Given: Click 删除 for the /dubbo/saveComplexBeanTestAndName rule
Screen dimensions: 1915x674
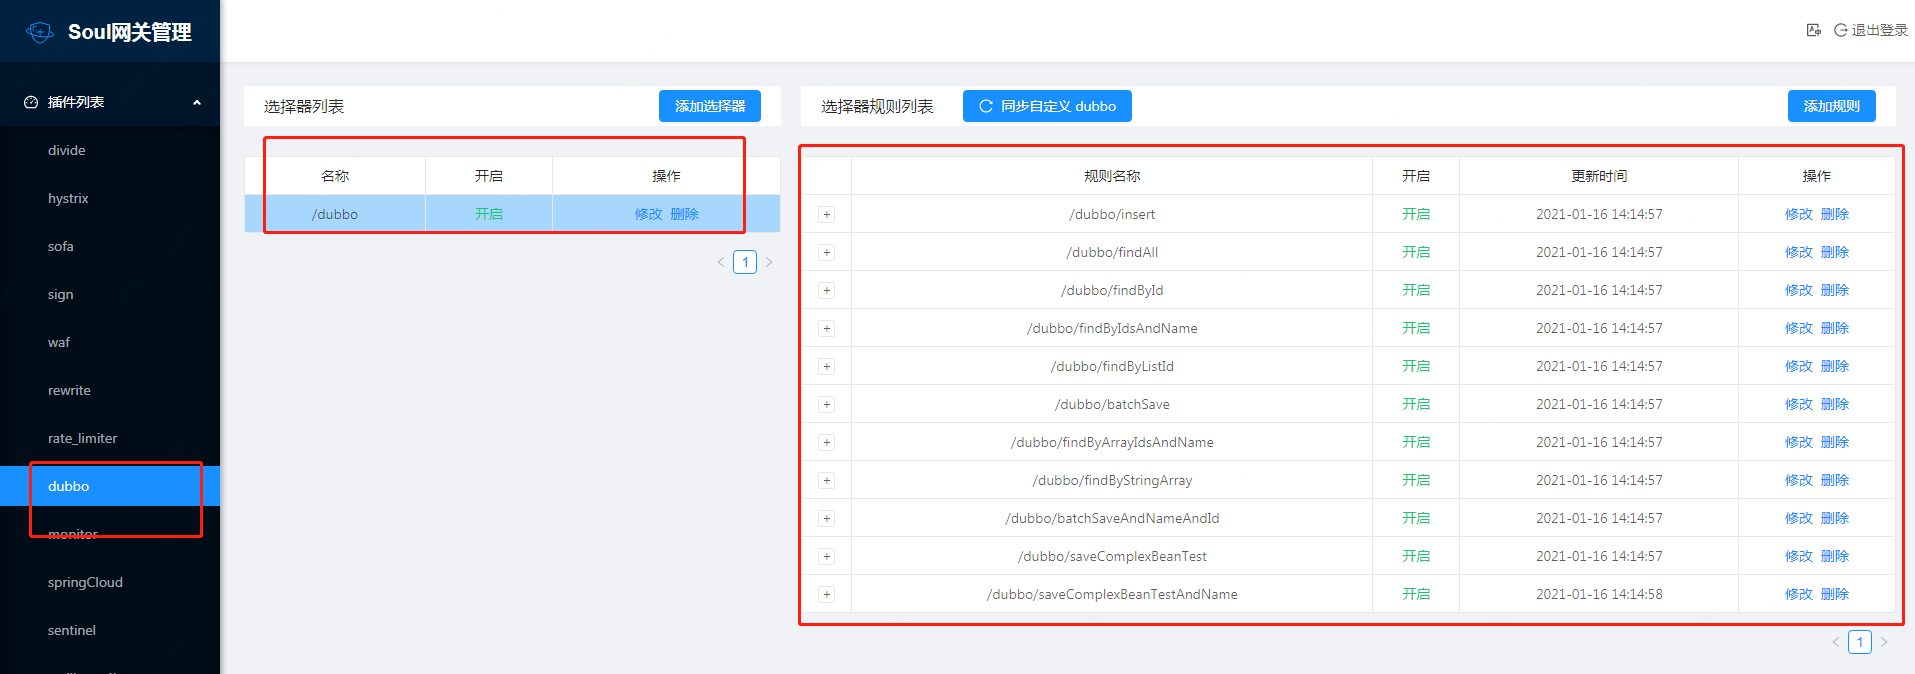Looking at the screenshot, I should [1835, 594].
